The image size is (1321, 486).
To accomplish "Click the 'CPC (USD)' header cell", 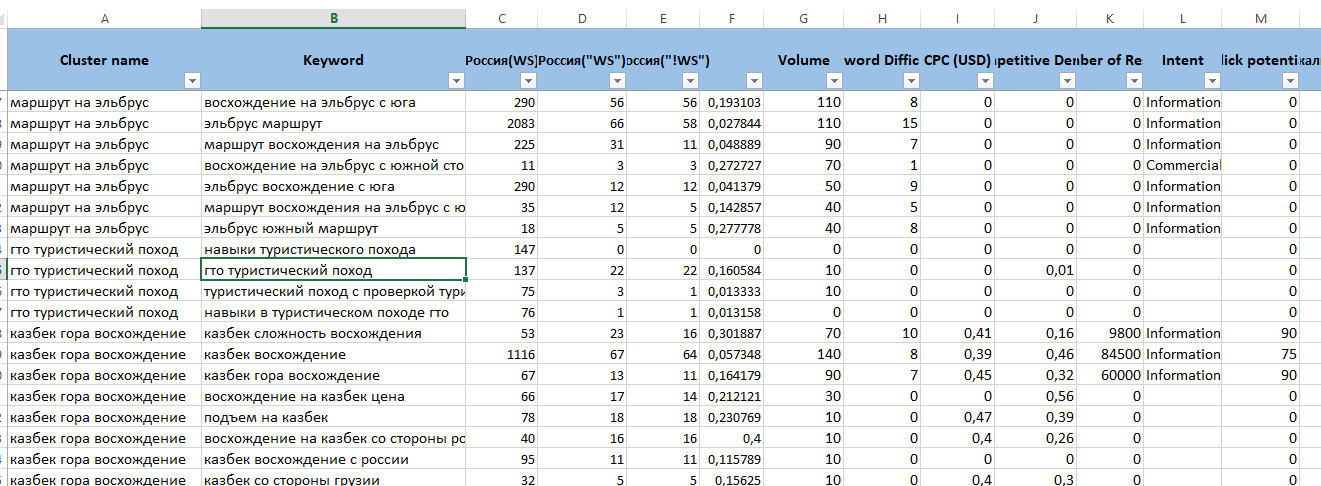I will coord(957,60).
